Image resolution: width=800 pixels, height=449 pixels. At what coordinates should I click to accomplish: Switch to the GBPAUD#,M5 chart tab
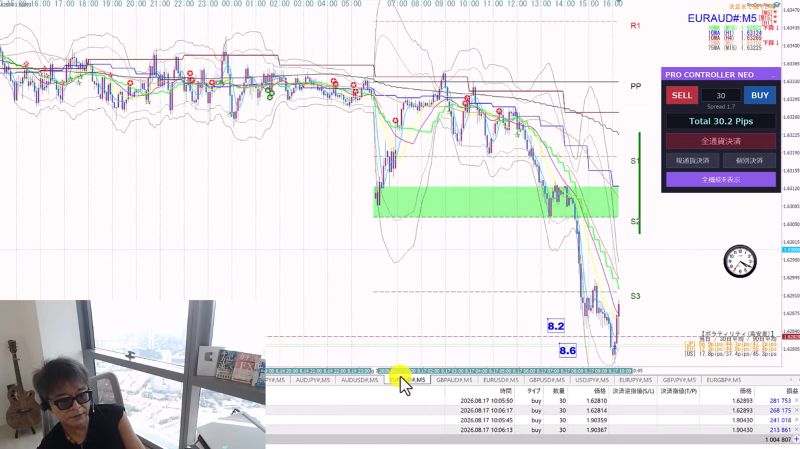pos(454,380)
